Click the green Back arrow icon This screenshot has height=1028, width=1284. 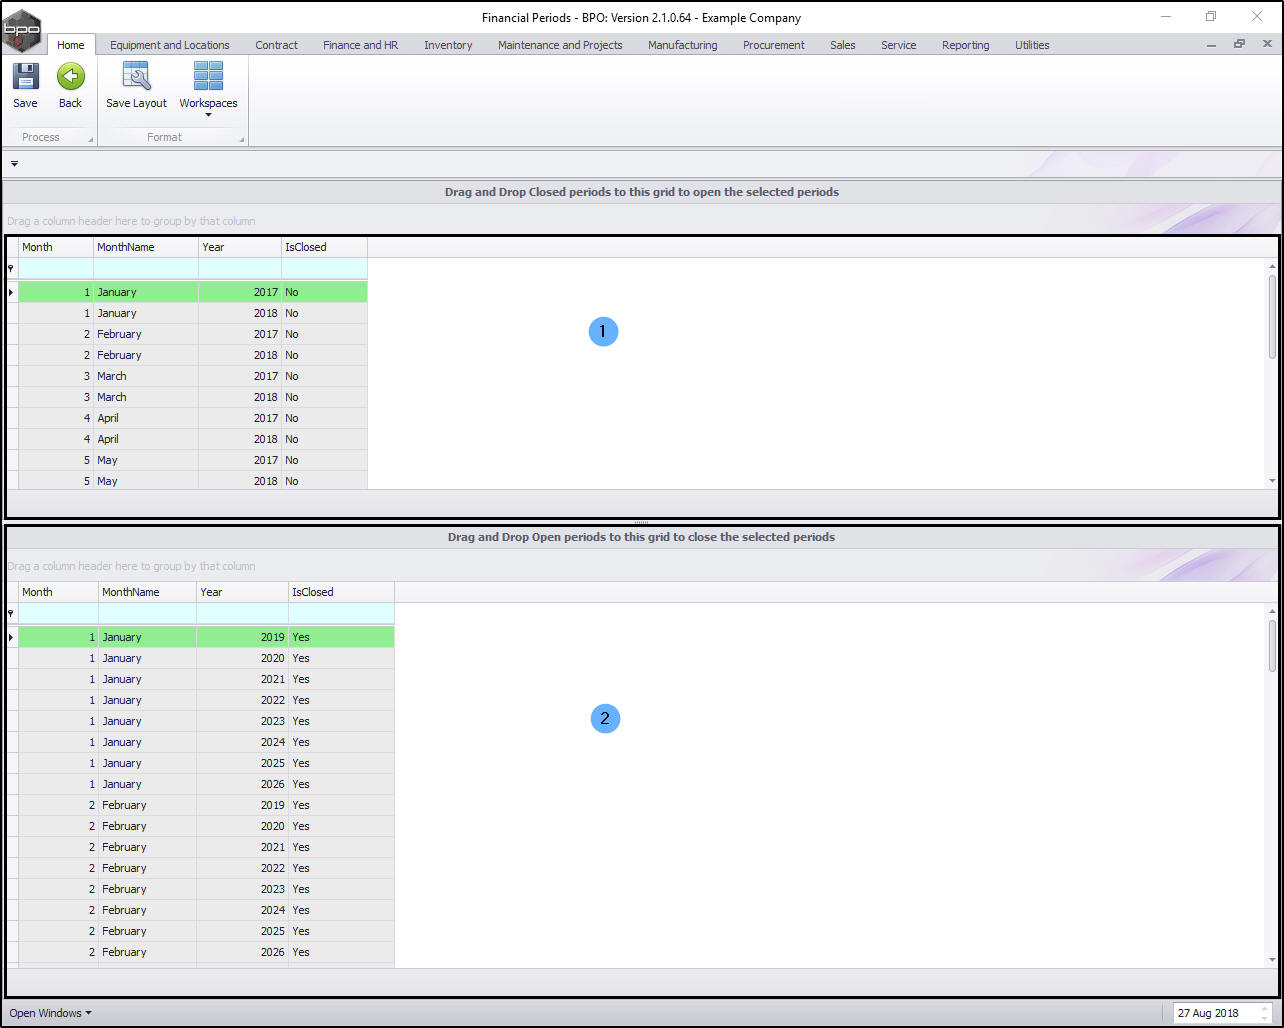[x=70, y=77]
